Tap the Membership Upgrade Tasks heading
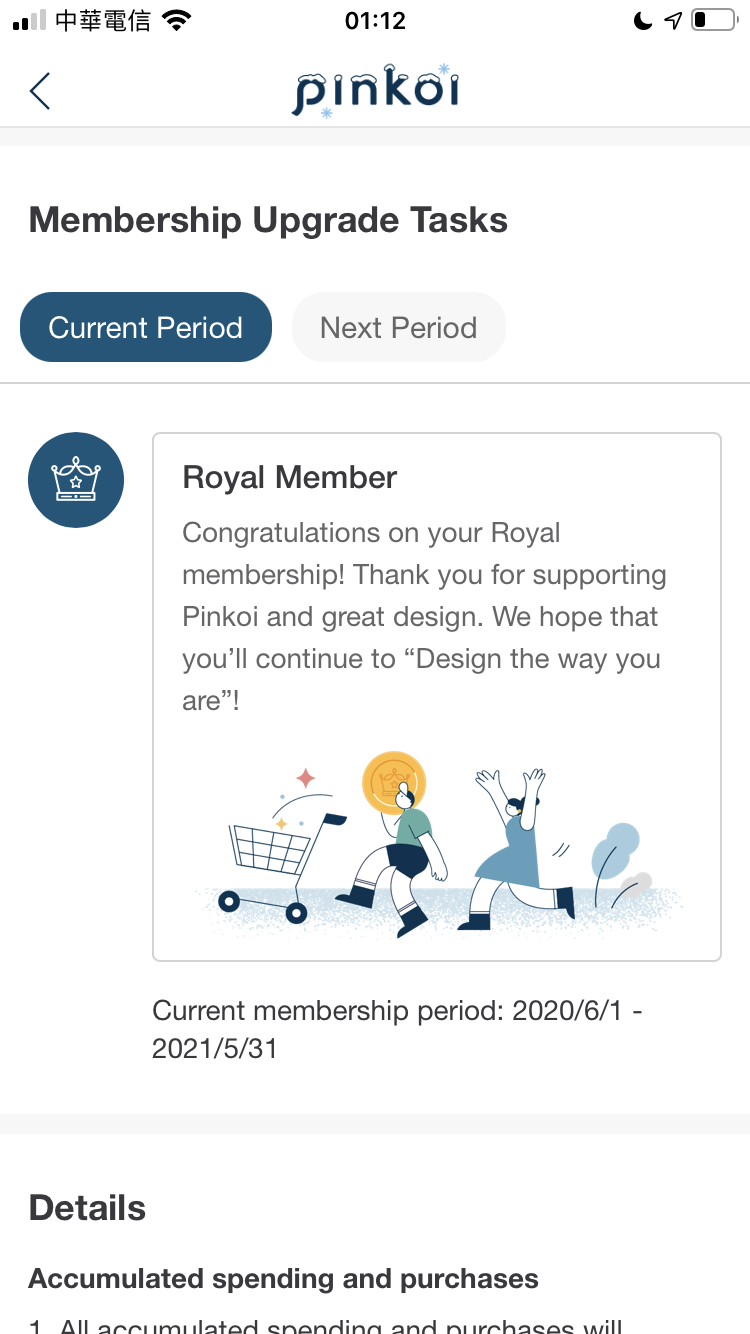 [x=268, y=220]
